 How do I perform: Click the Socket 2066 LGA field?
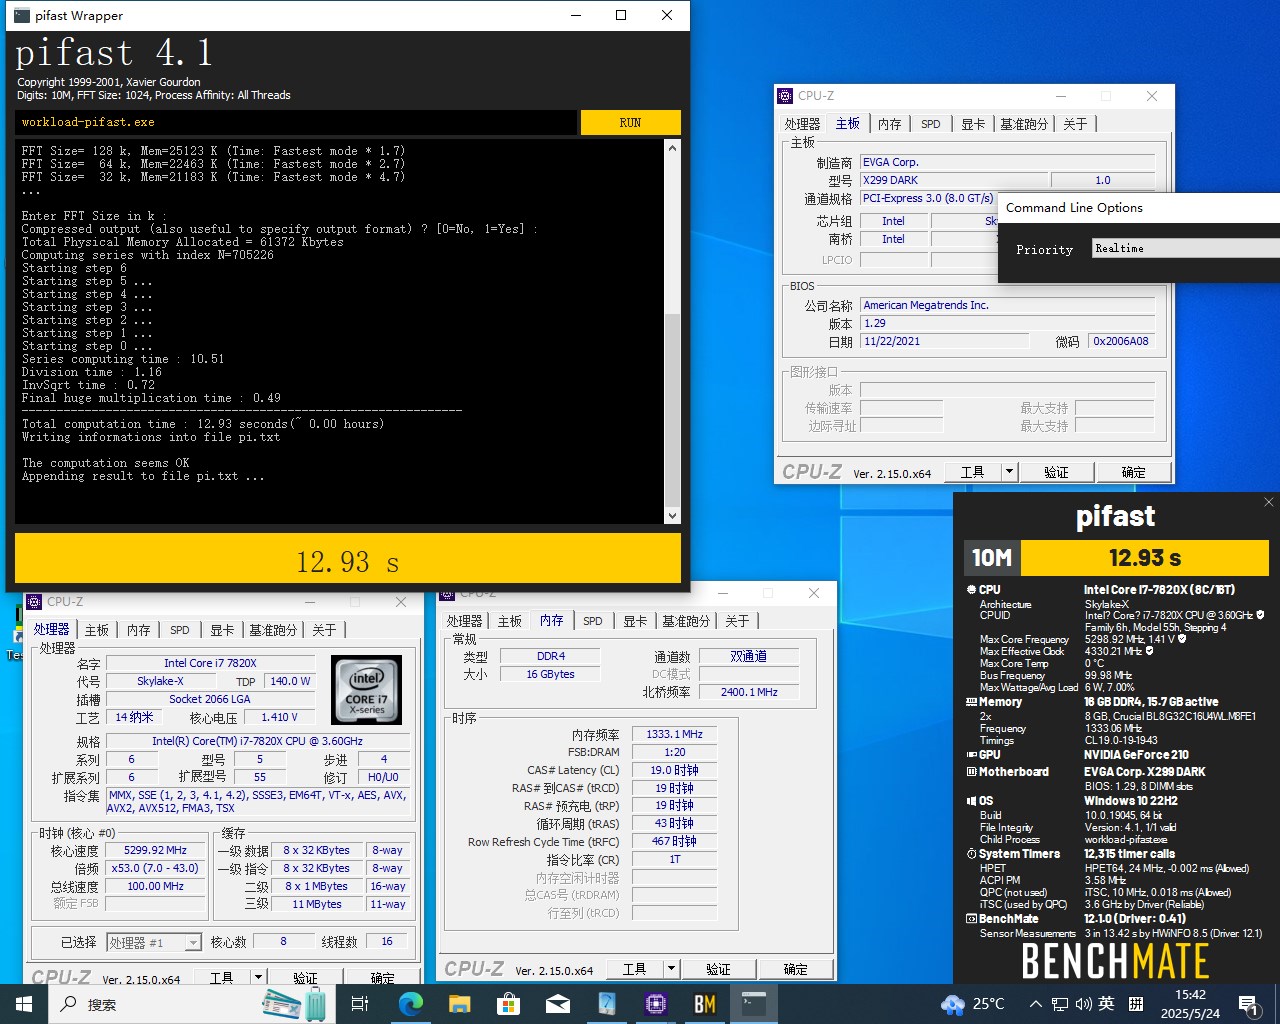(210, 699)
